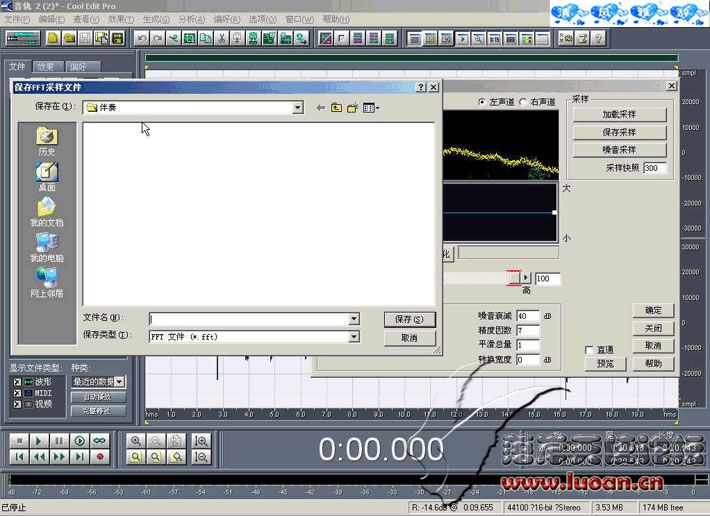Click the Open file folder icon
The image size is (710, 516).
tap(69, 38)
